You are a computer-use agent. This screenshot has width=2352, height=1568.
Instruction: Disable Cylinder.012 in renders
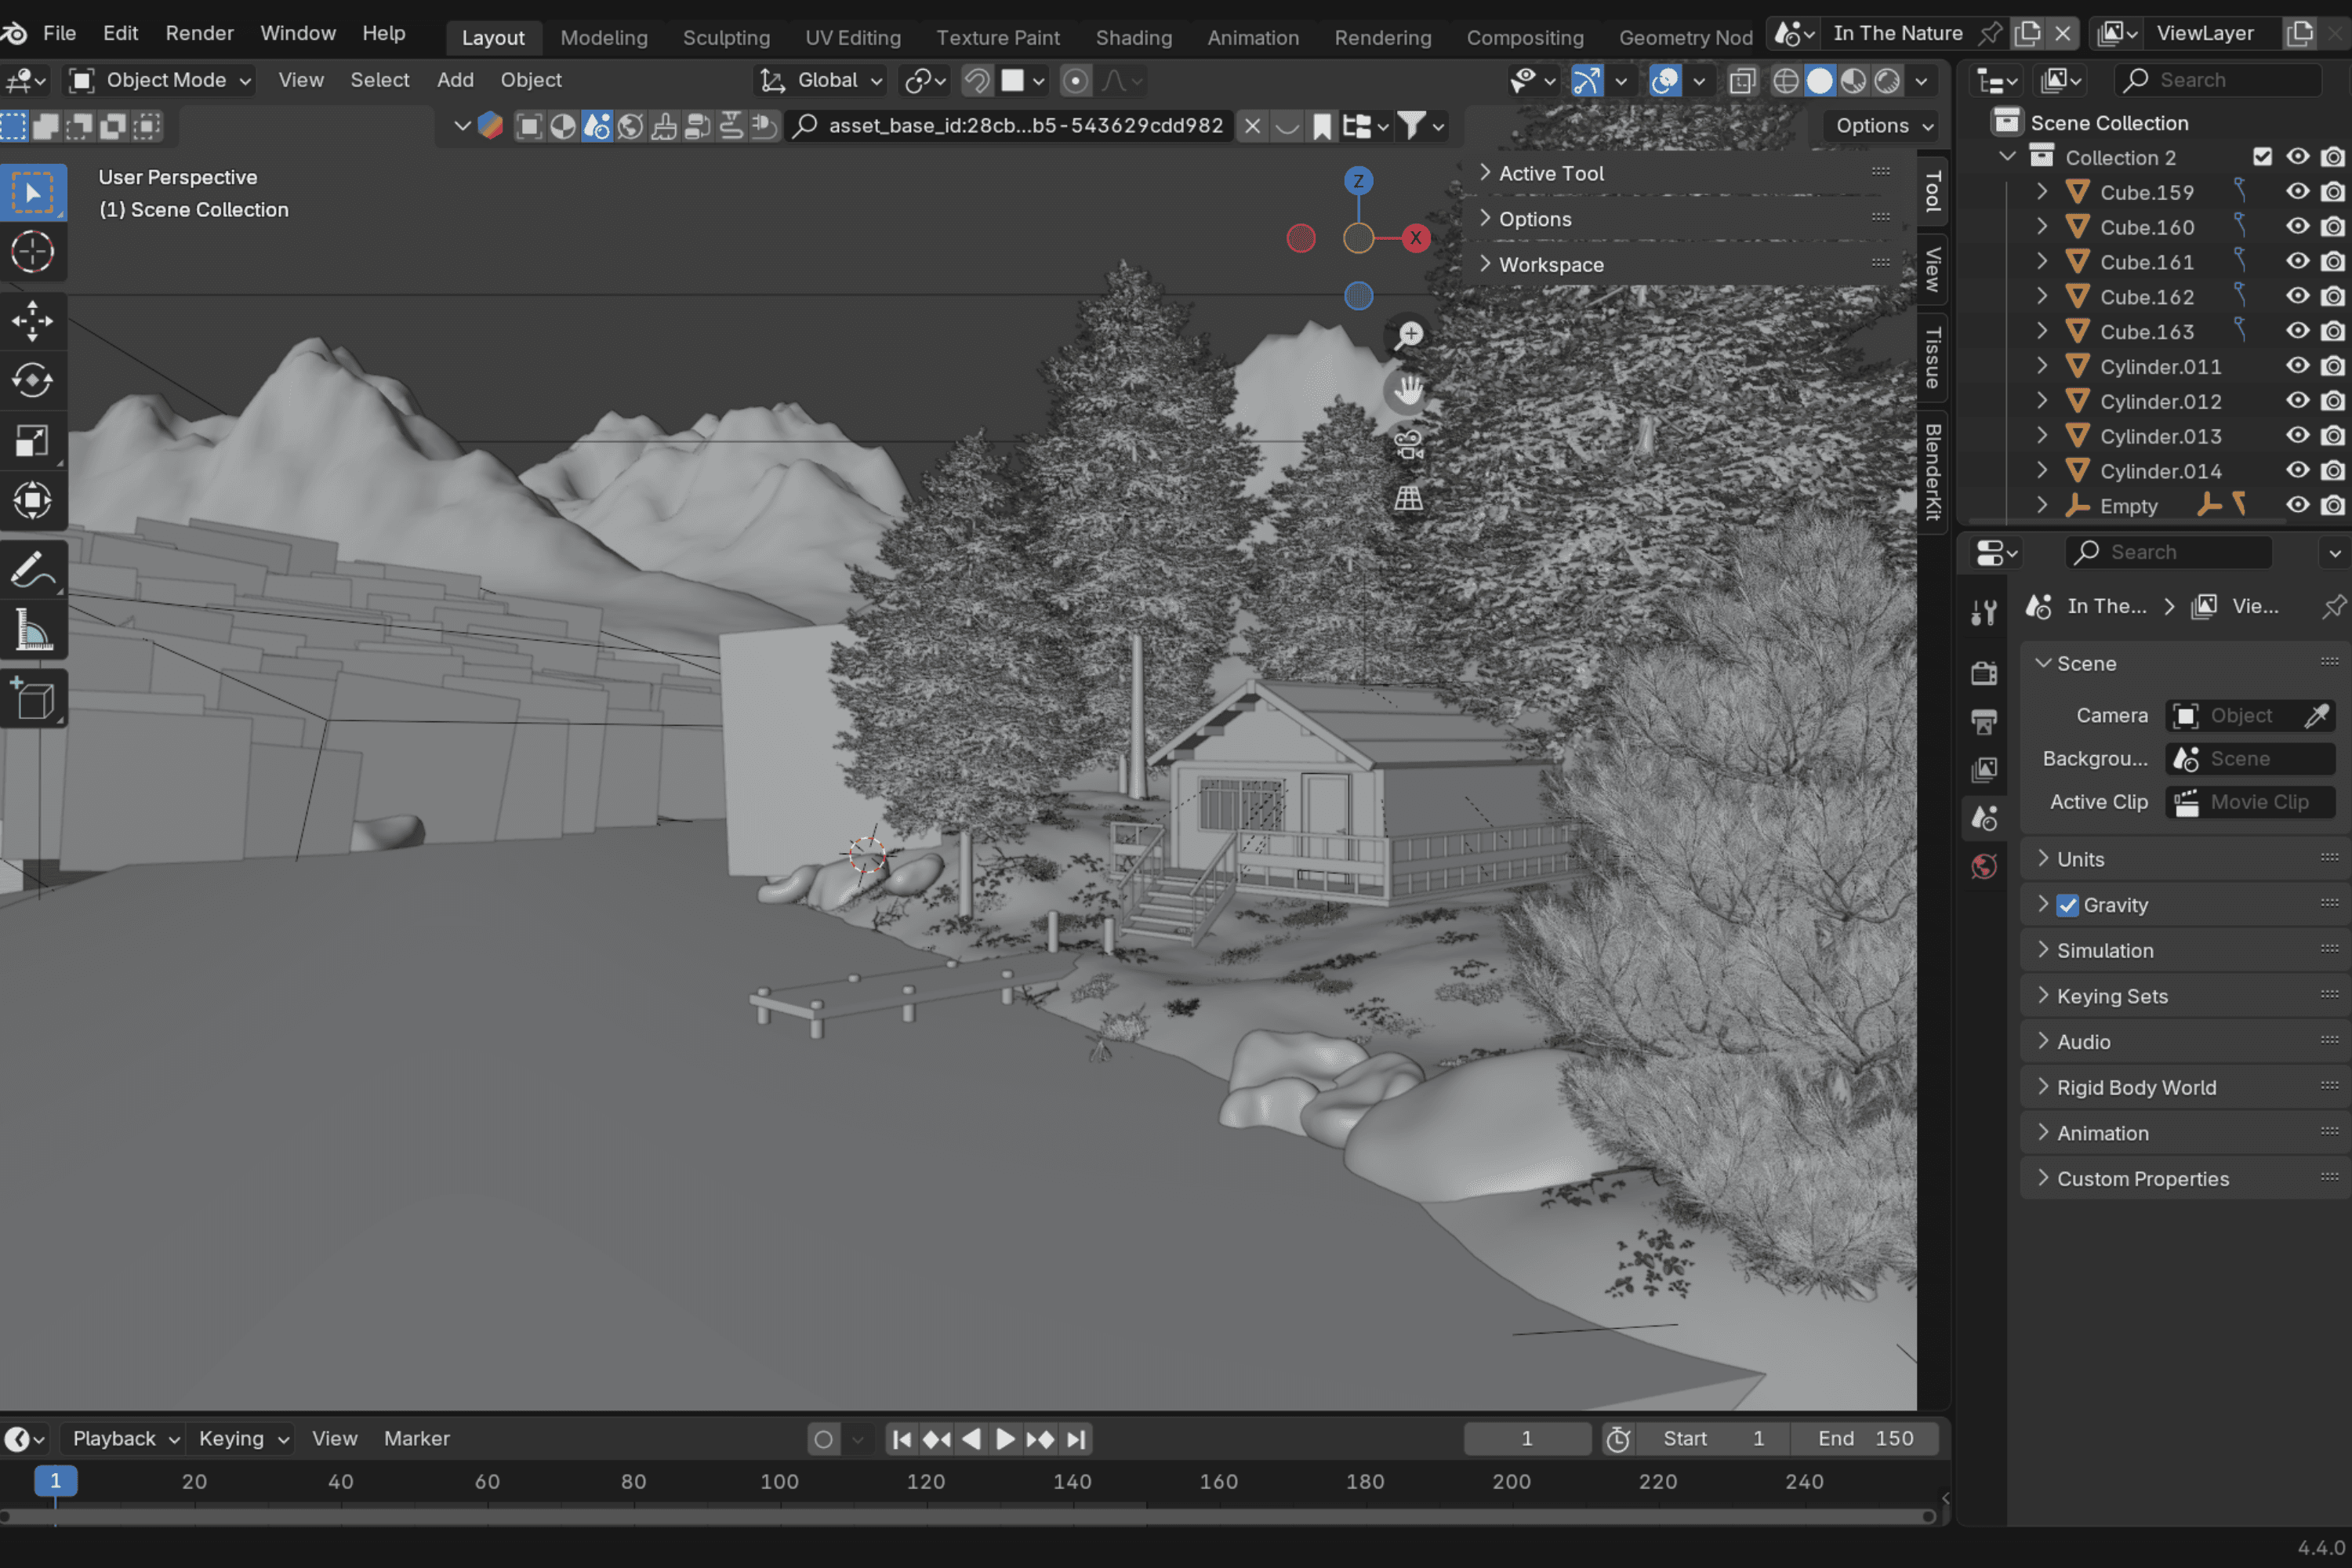click(x=2332, y=401)
